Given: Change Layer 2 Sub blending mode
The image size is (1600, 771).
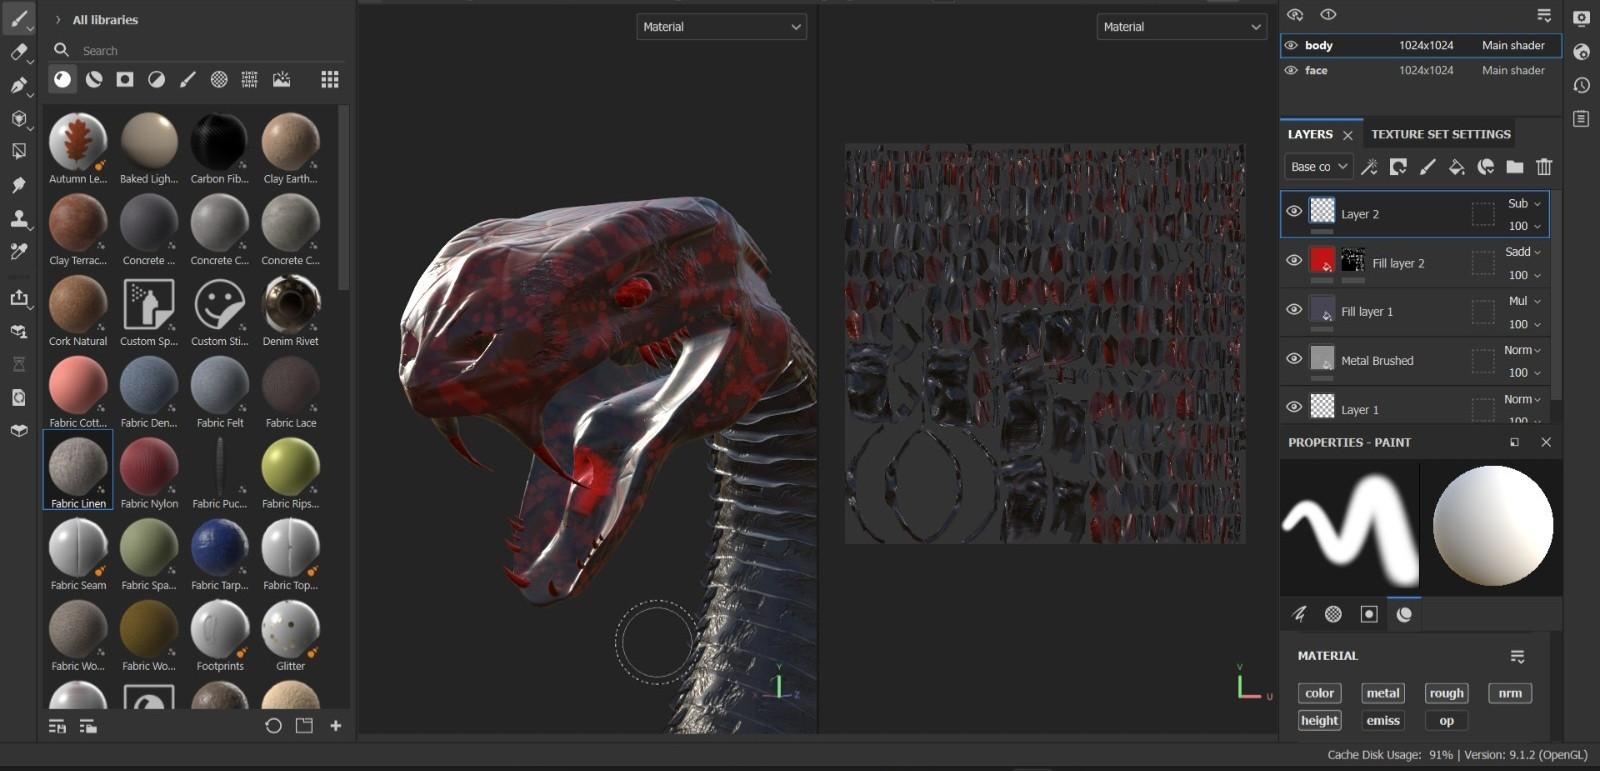Looking at the screenshot, I should 1524,203.
